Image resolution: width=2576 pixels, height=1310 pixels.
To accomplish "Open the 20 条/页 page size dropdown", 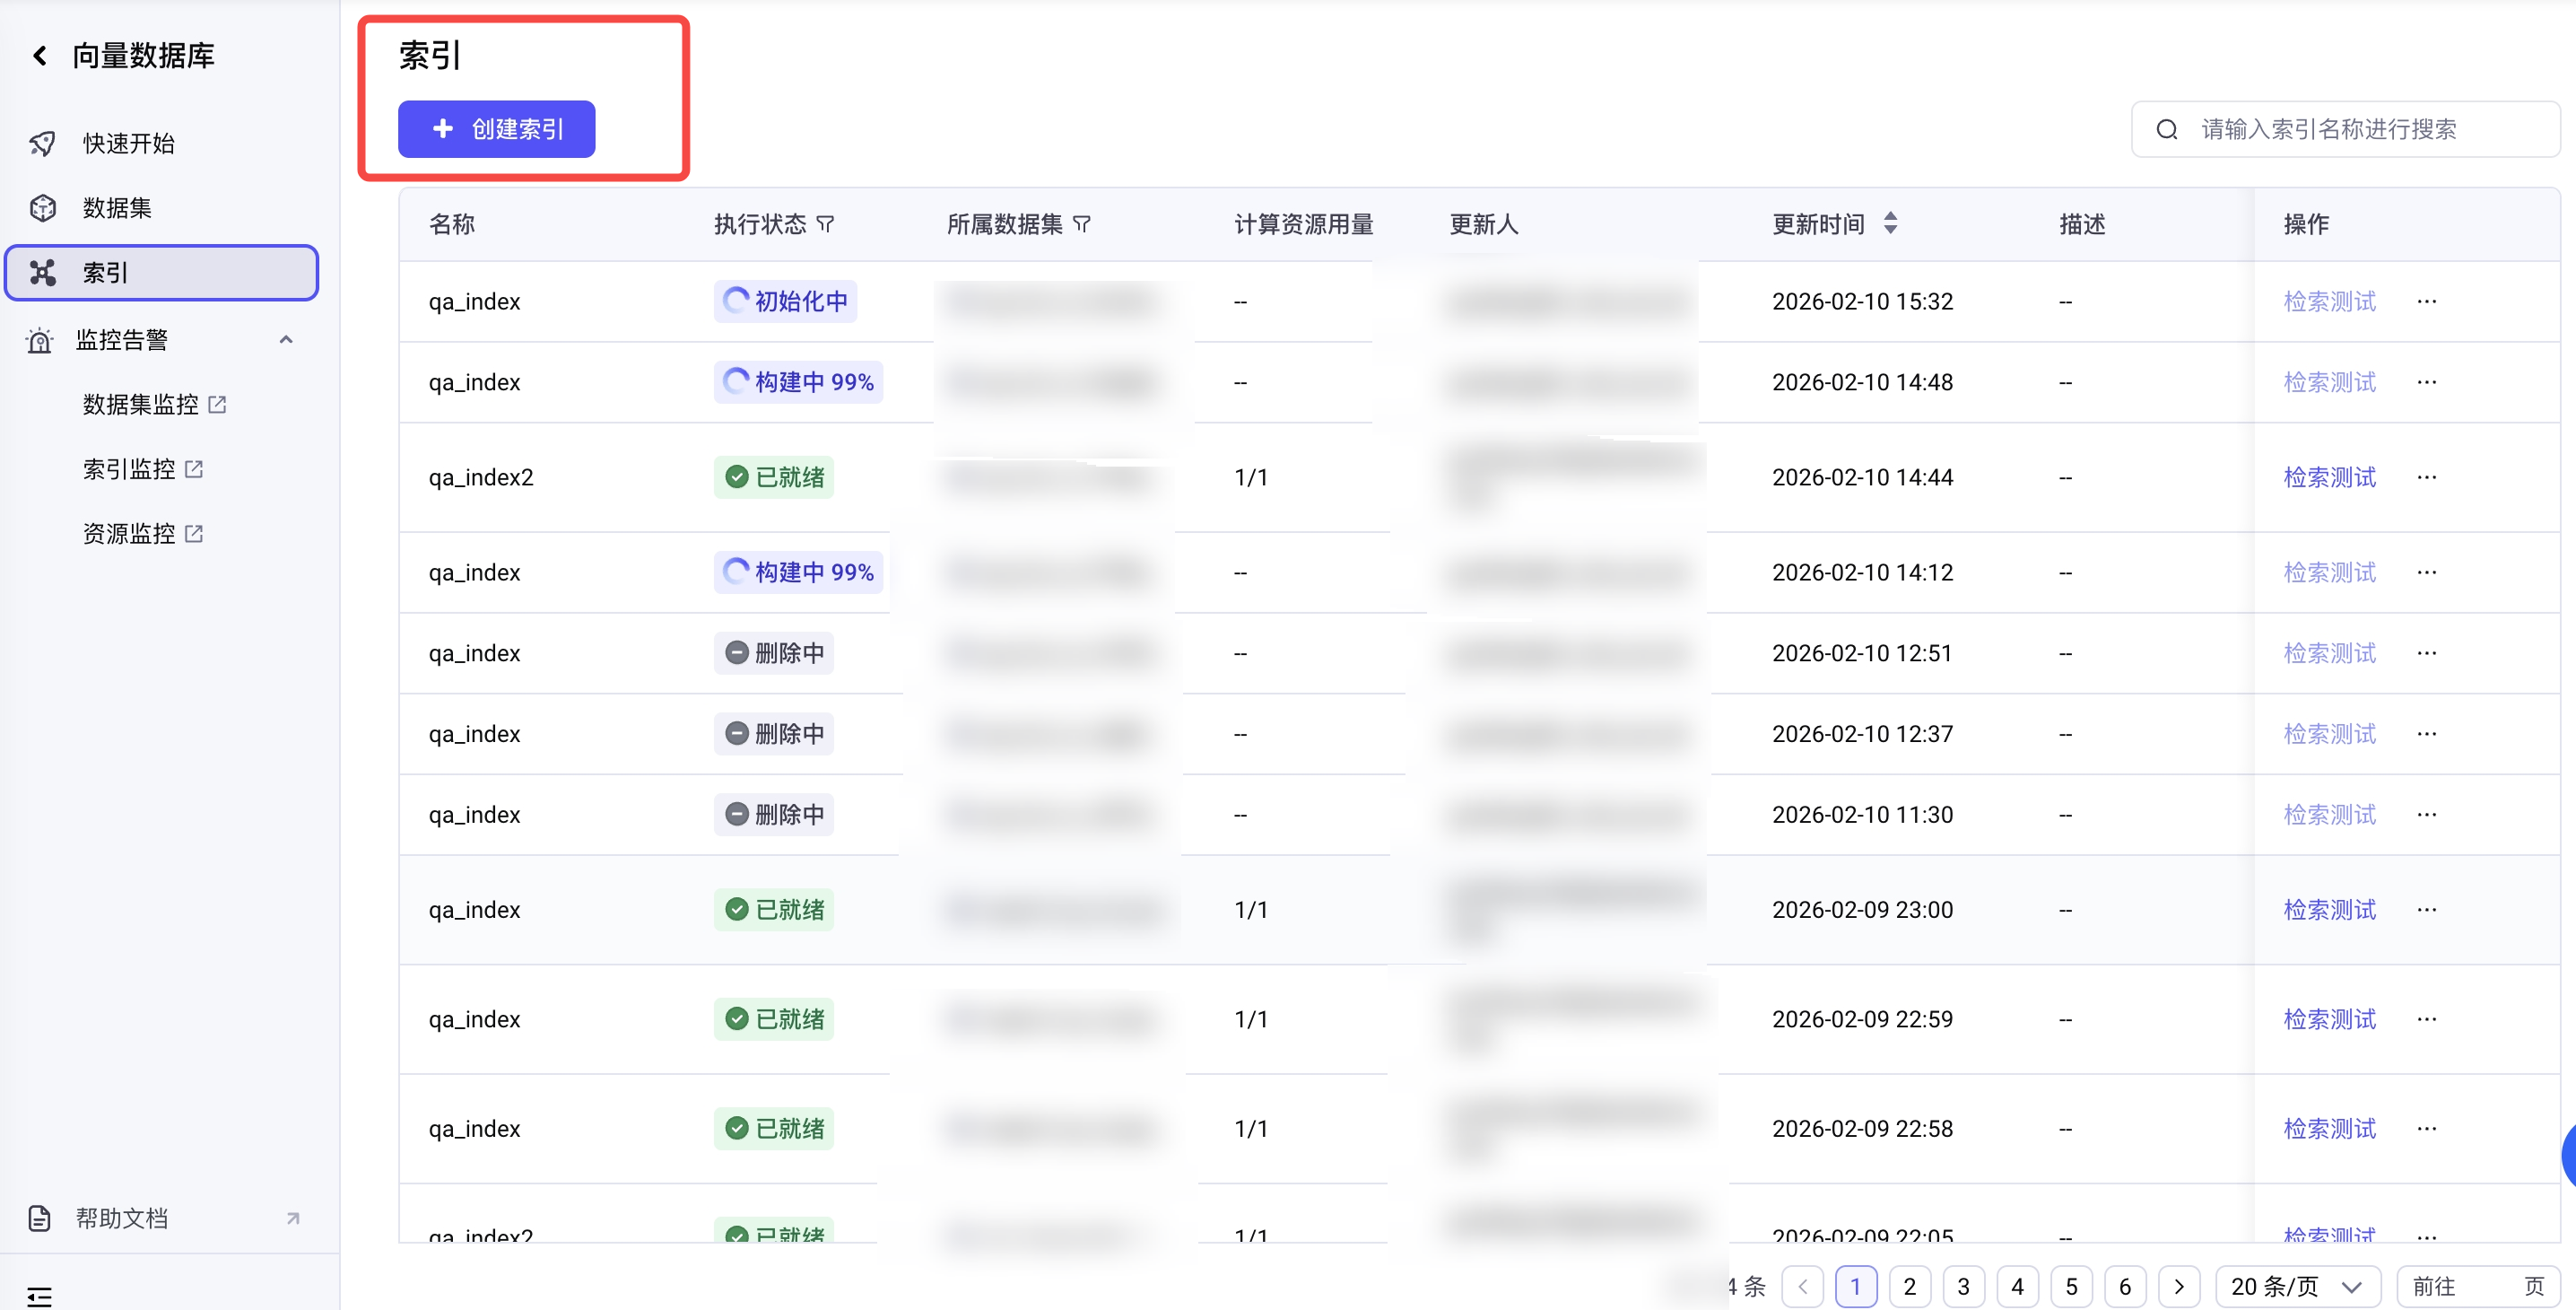I will click(x=2296, y=1286).
